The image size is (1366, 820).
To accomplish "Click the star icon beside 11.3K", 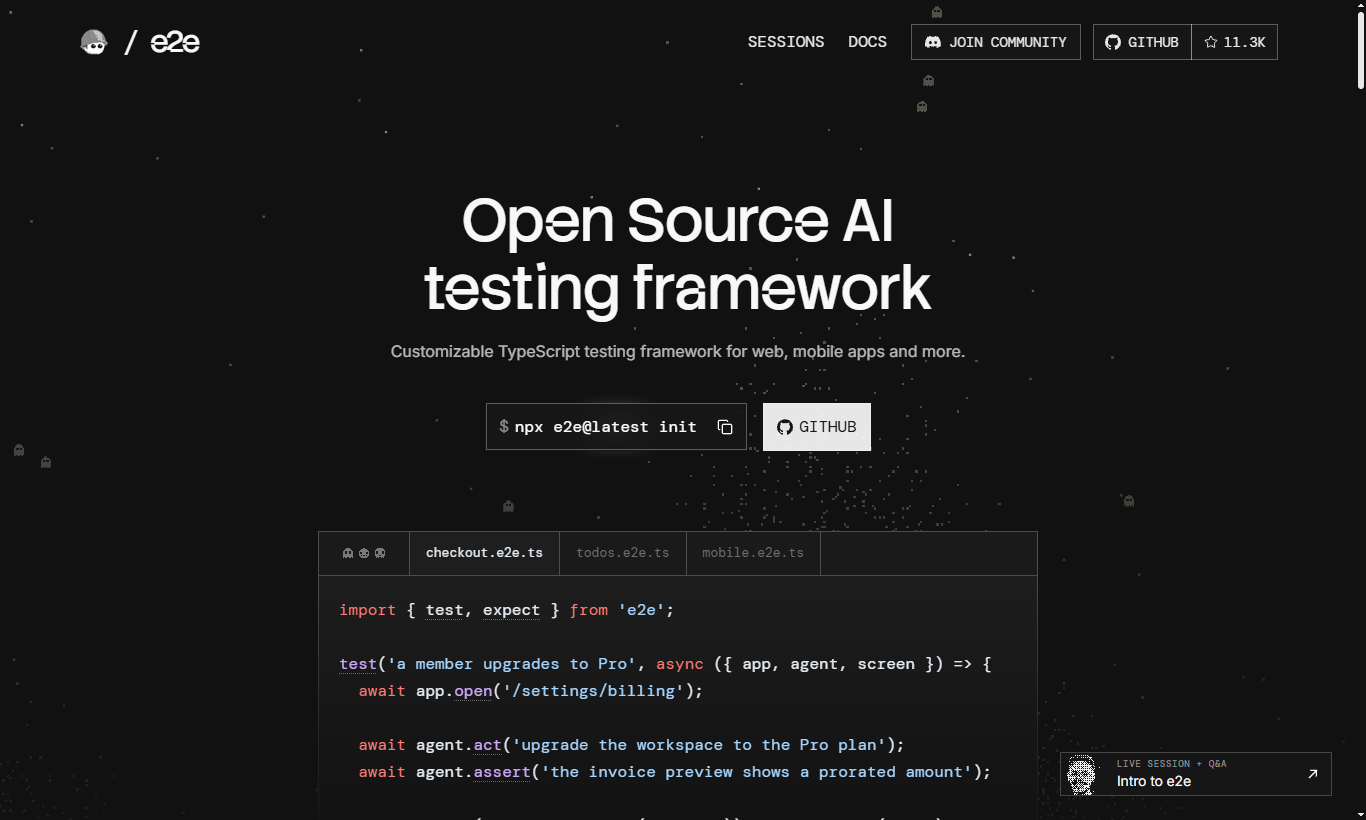I will (x=1211, y=42).
